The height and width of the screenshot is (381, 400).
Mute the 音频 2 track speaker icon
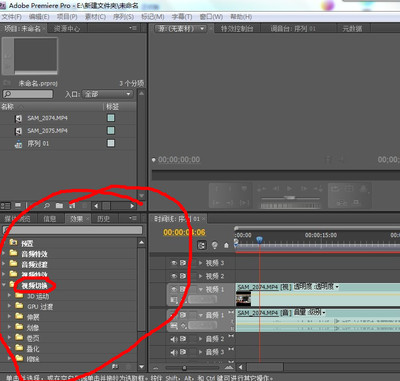point(174,339)
